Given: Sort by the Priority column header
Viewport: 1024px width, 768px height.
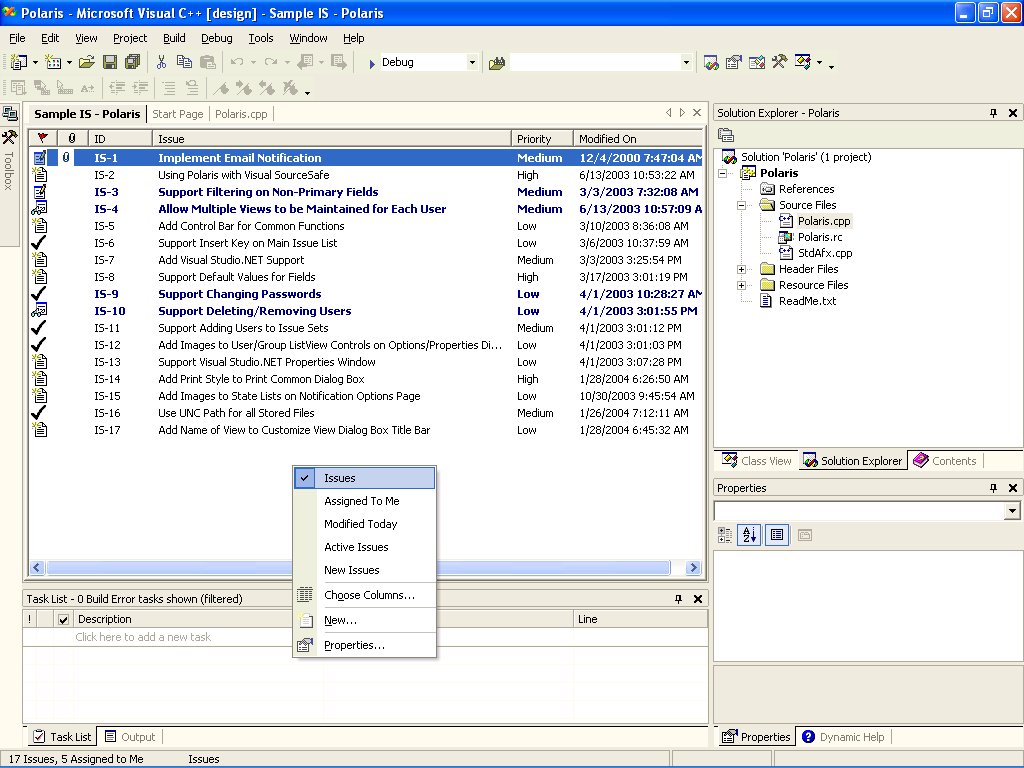Looking at the screenshot, I should pyautogui.click(x=542, y=138).
